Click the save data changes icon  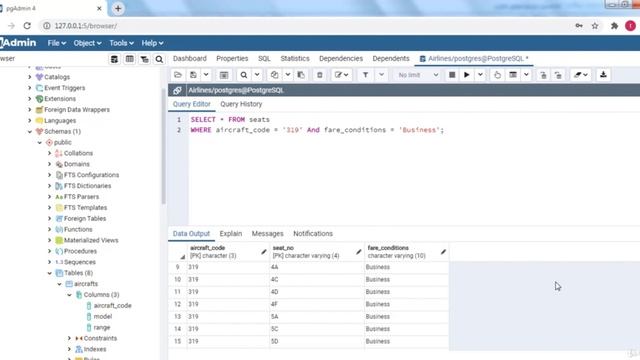tap(224, 75)
